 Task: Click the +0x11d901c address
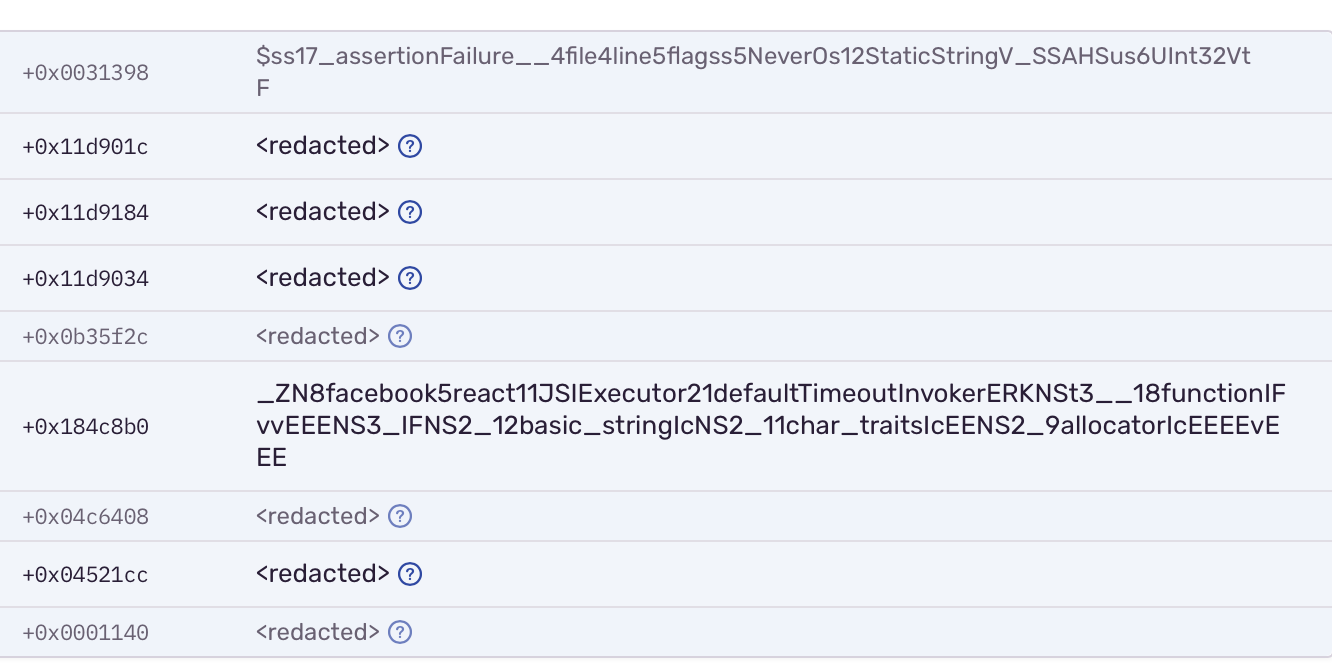[x=85, y=147]
